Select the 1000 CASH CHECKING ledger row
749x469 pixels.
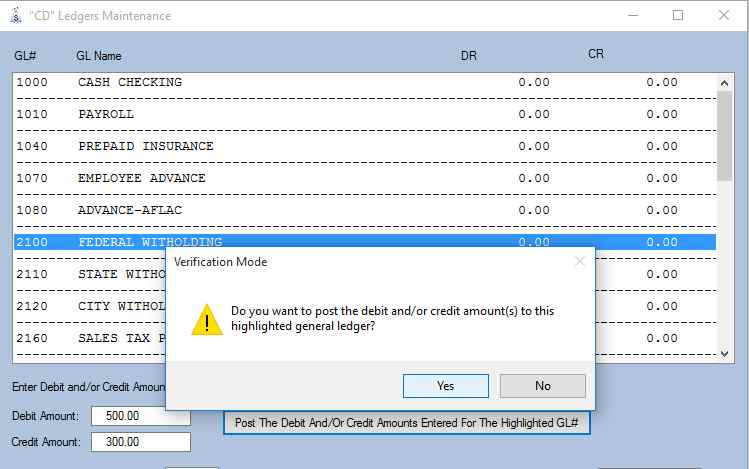pos(365,82)
